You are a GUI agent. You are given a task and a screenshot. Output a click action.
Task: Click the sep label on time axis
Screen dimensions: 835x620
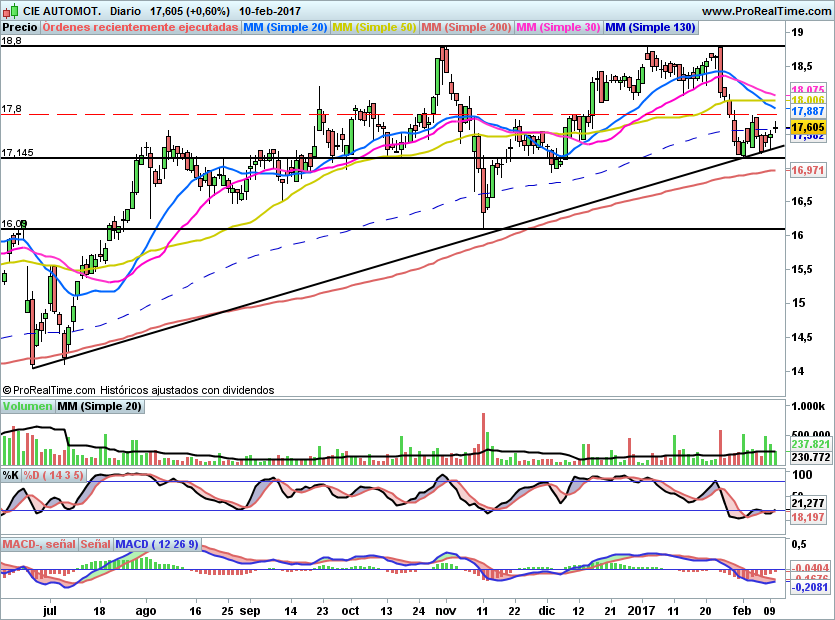250,611
